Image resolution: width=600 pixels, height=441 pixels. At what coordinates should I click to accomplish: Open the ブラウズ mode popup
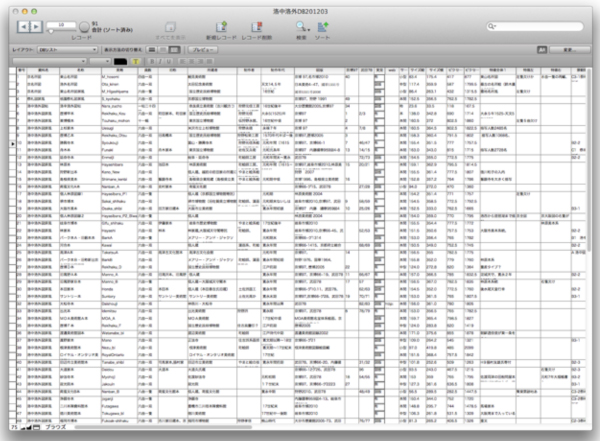click(x=56, y=427)
